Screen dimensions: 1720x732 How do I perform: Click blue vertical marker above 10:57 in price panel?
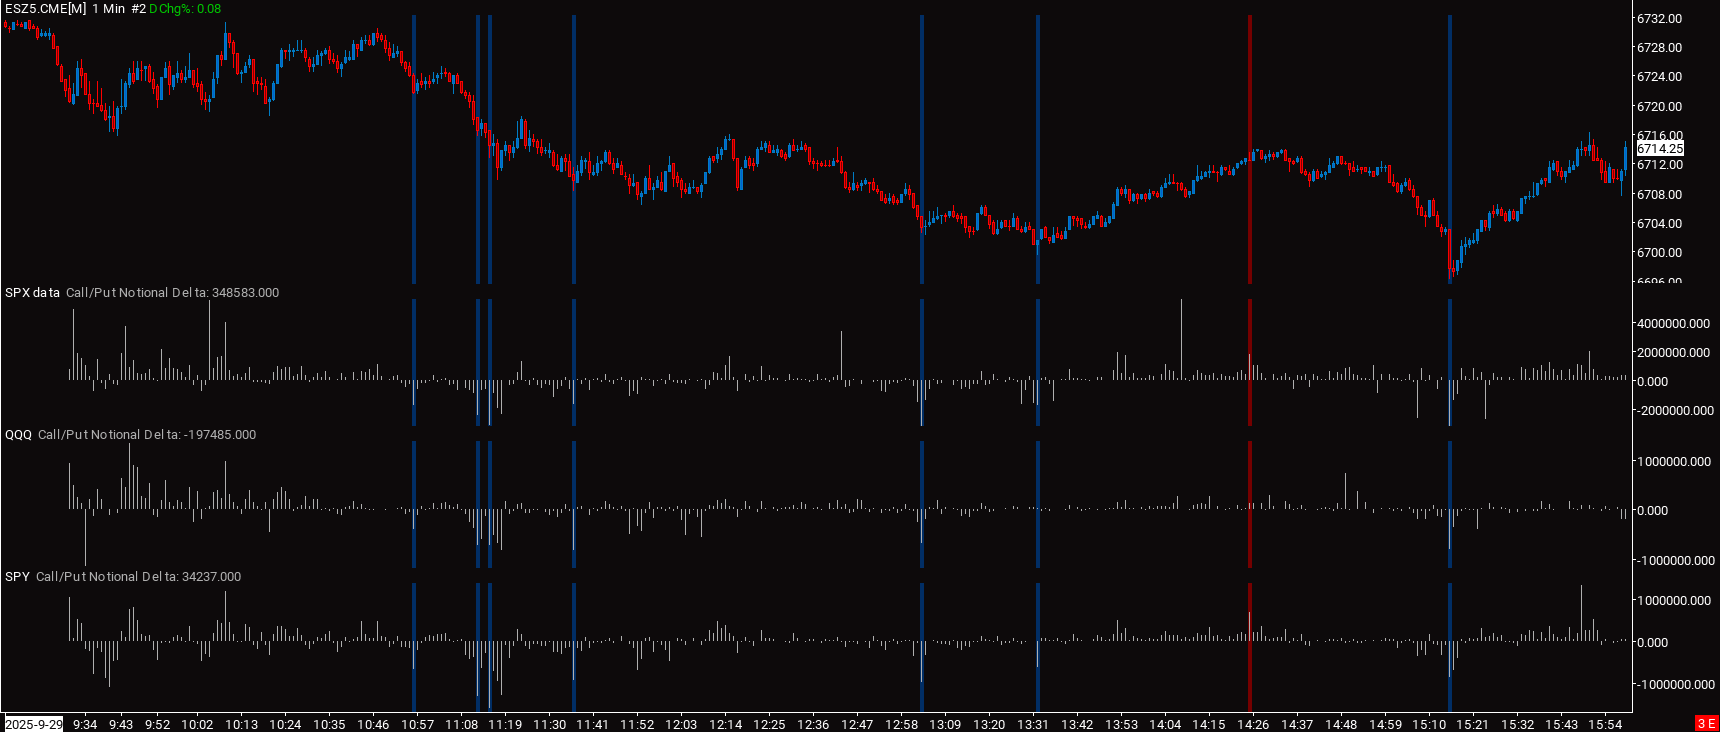click(x=413, y=150)
